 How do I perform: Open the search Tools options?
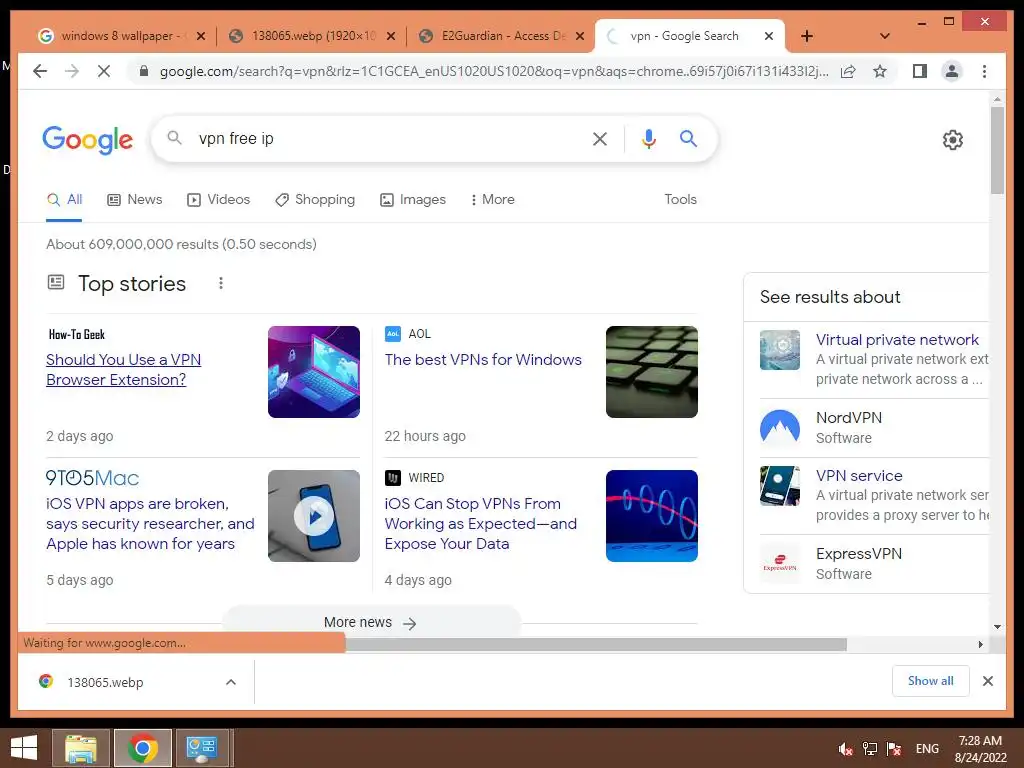click(x=680, y=199)
